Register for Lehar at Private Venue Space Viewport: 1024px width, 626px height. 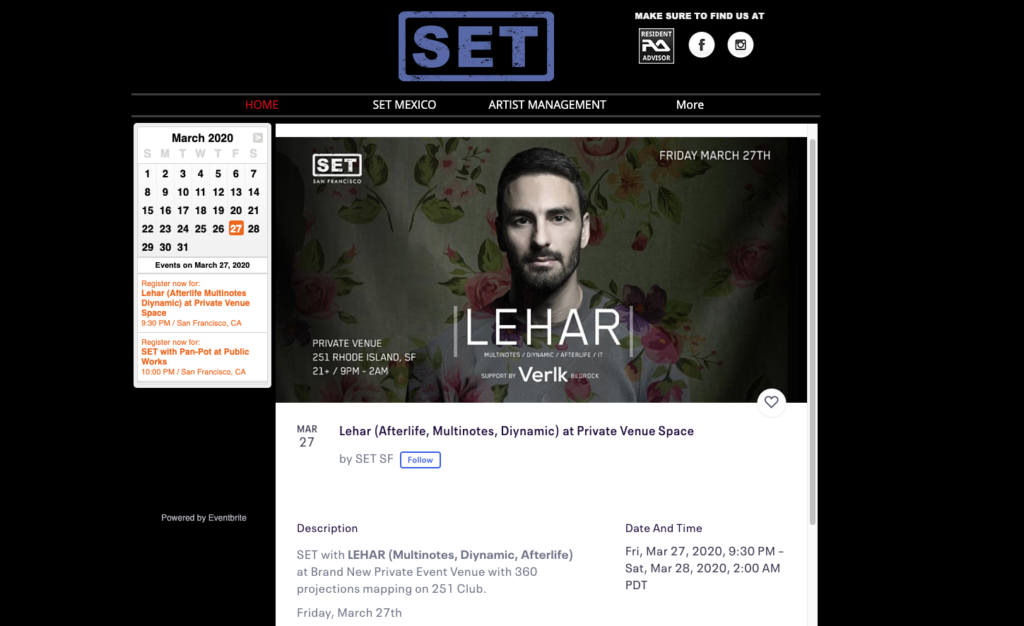[195, 303]
